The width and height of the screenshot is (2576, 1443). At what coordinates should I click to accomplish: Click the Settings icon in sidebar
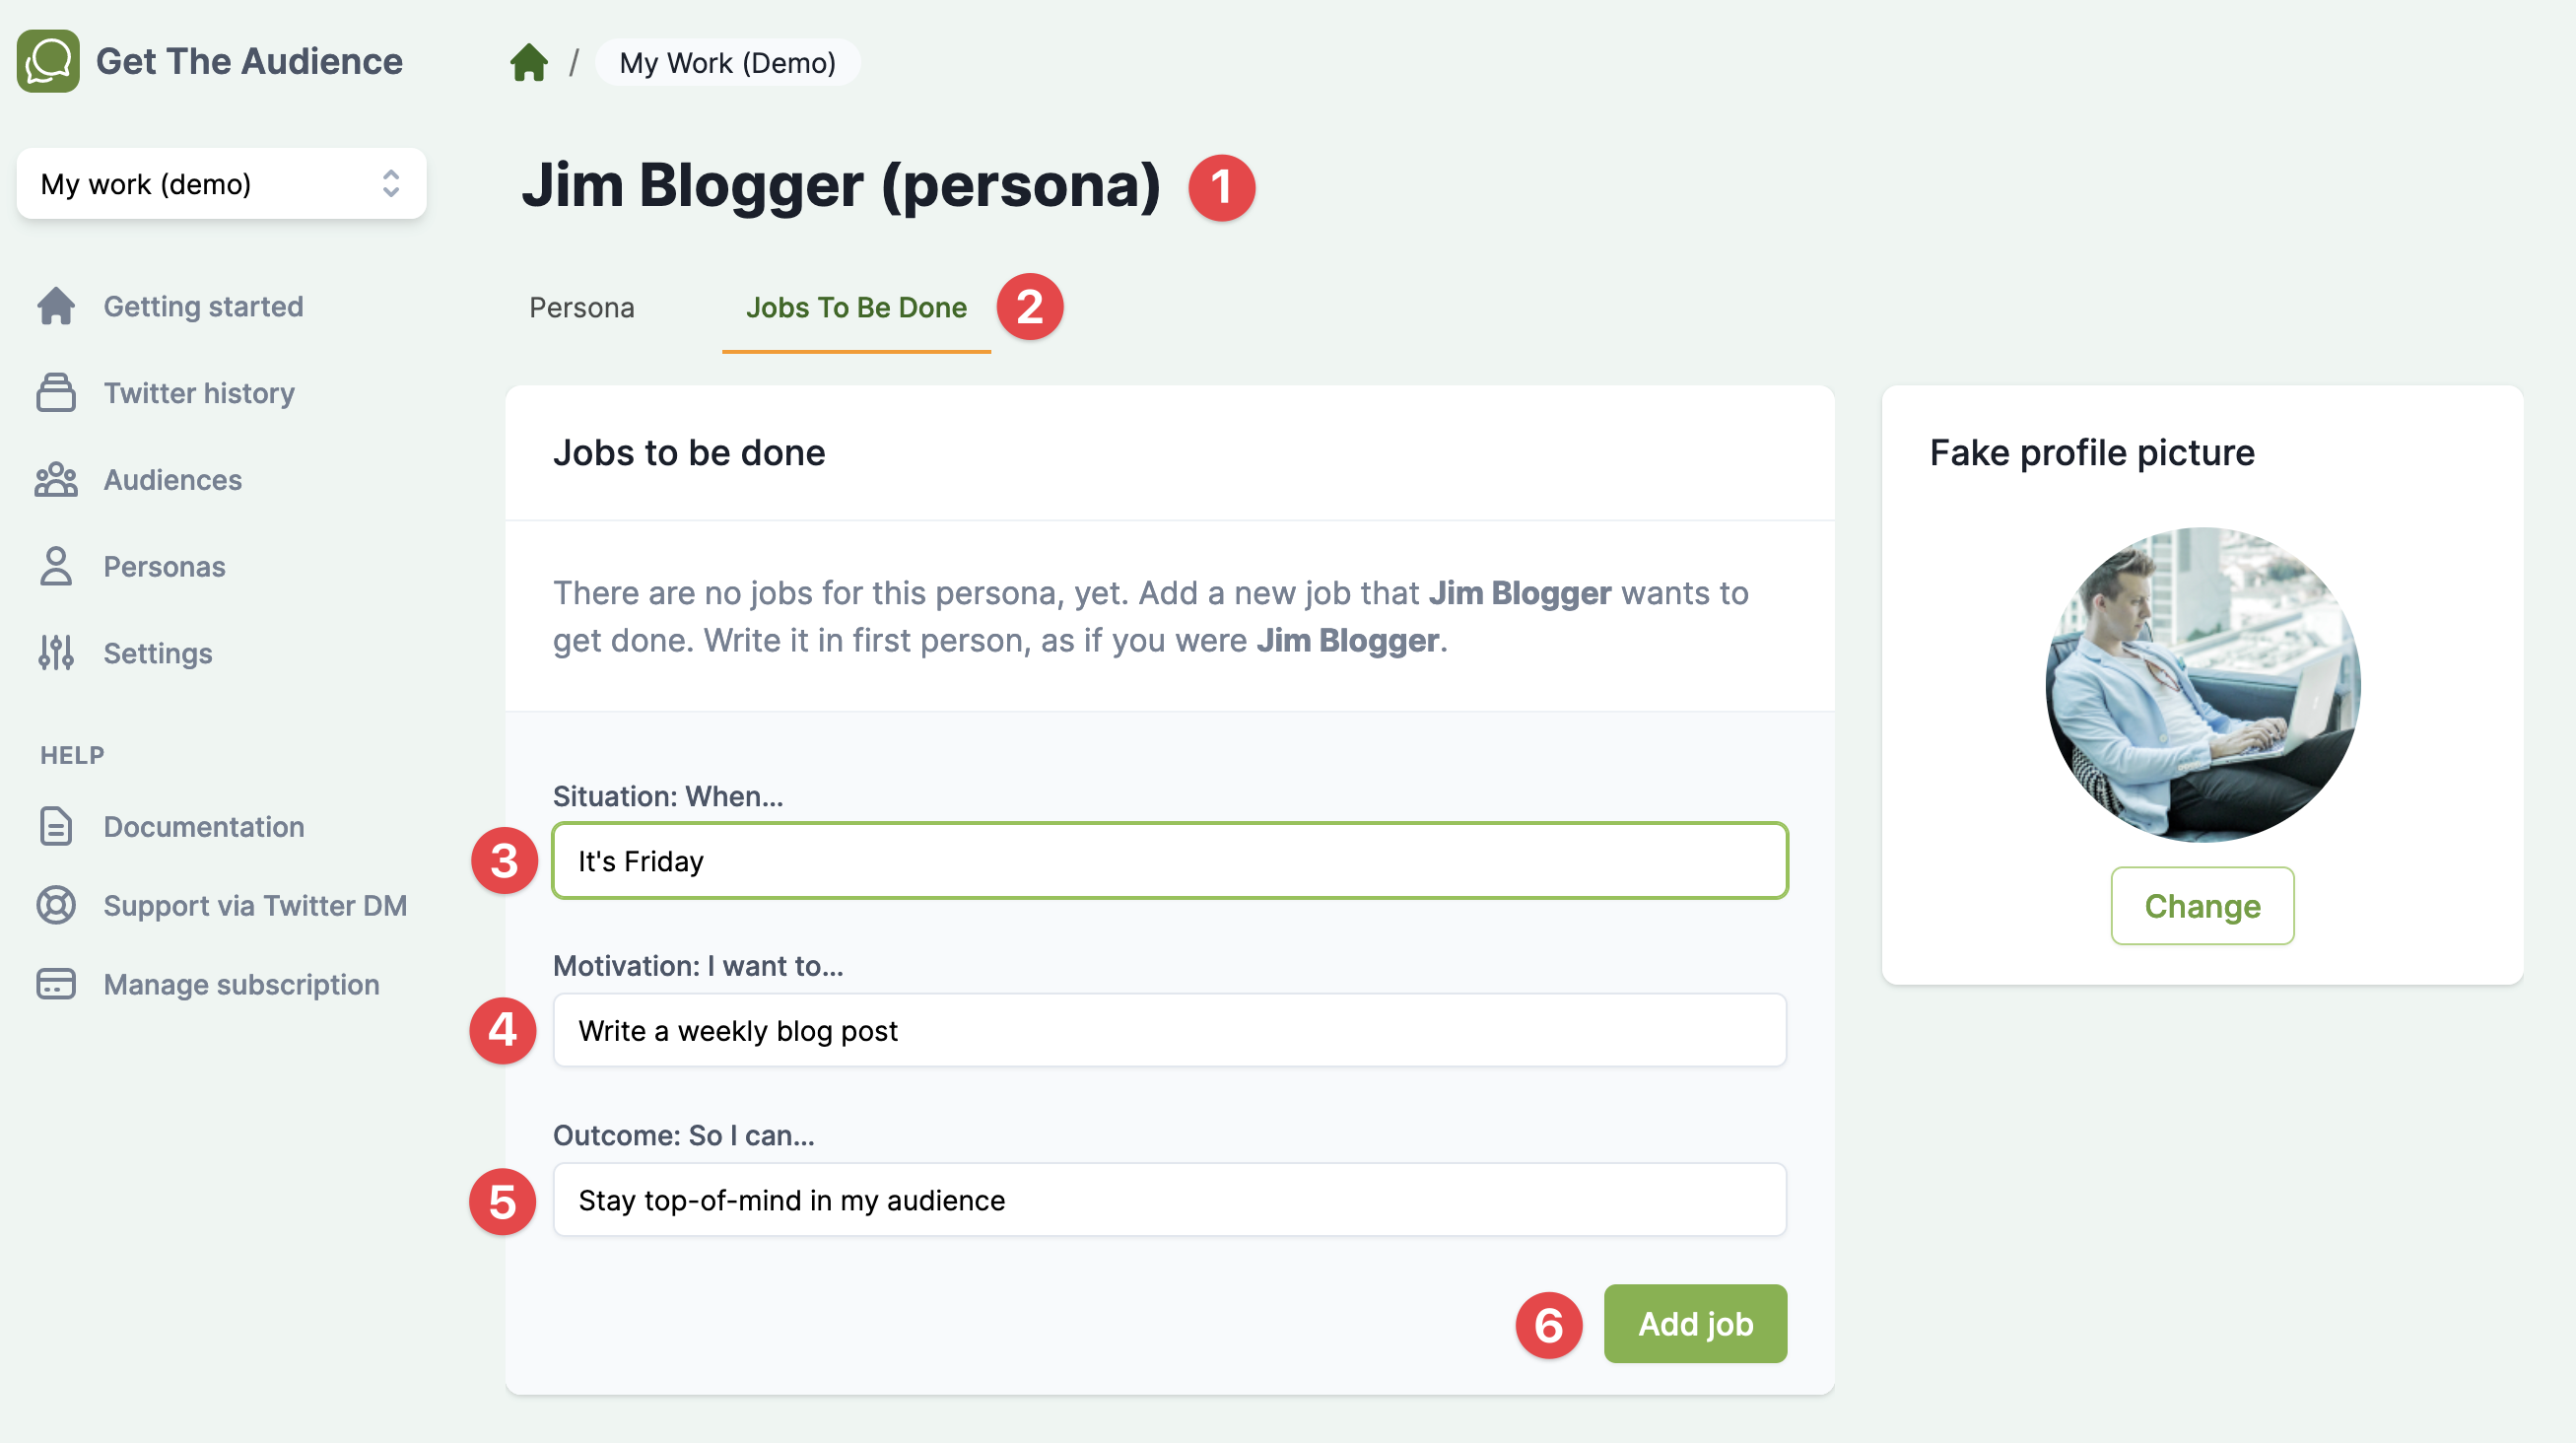(55, 652)
